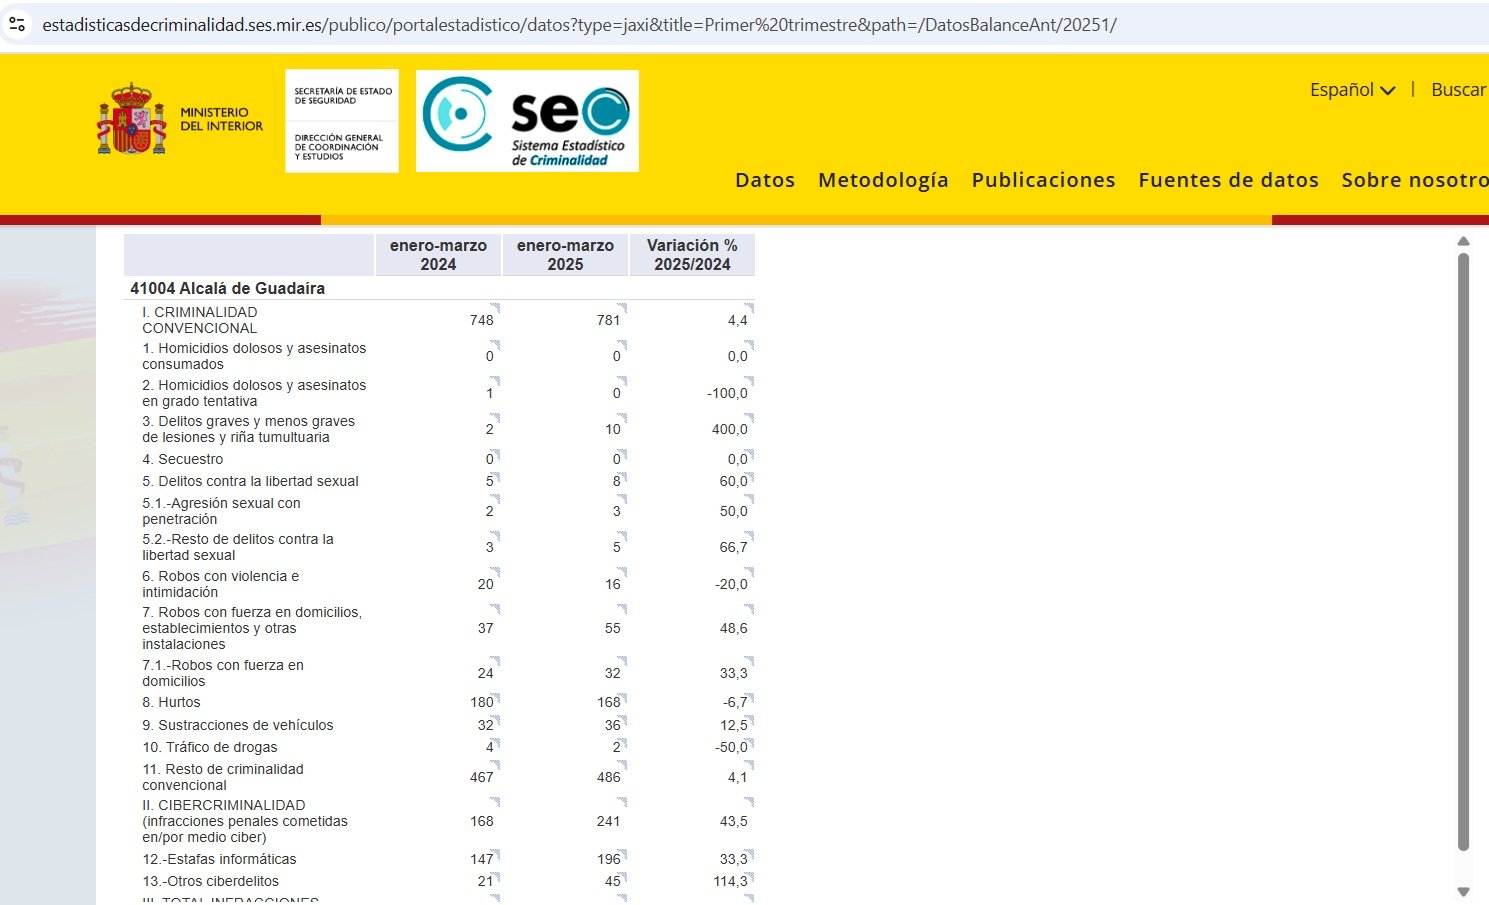Select the Fuentes de datos menu item
Image resolution: width=1489 pixels, height=905 pixels.
tap(1228, 180)
